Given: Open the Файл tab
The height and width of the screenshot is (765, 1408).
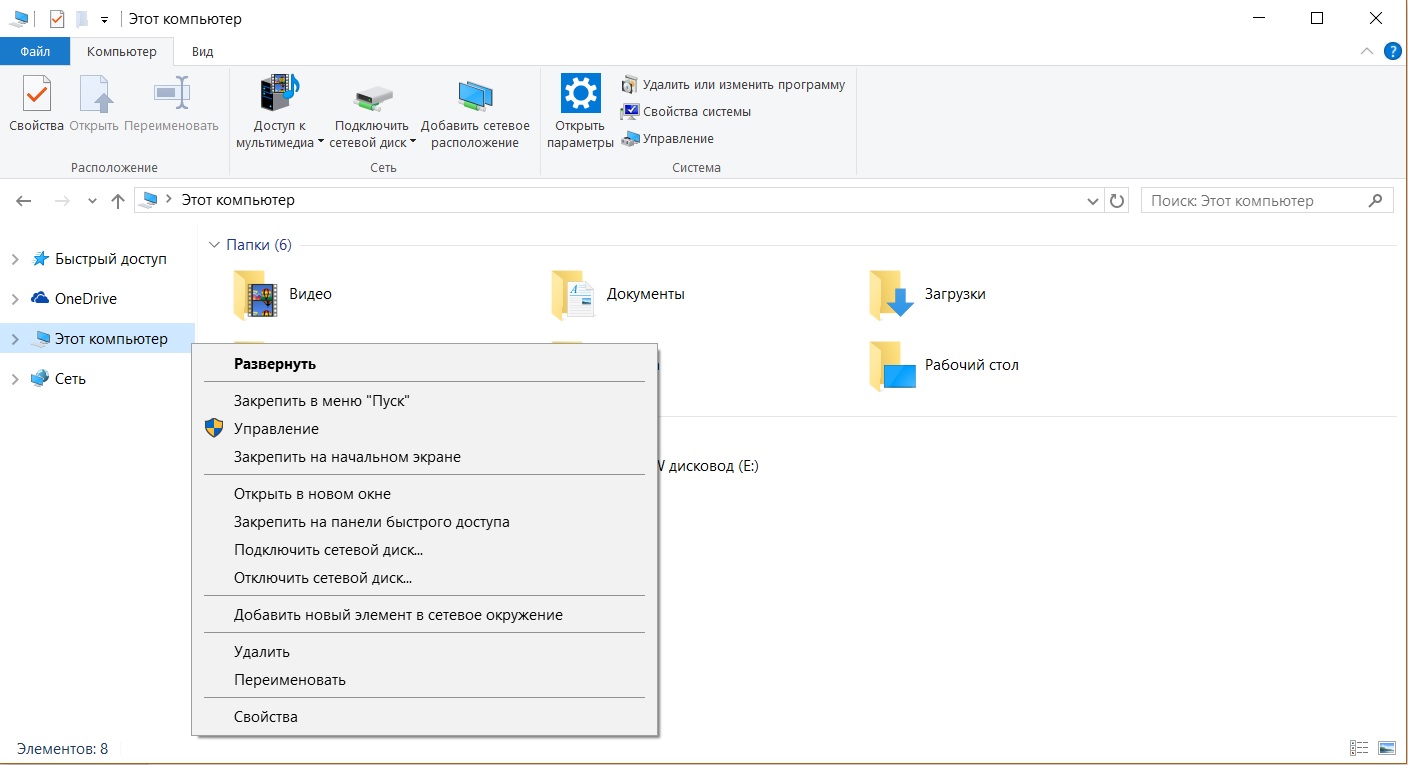Looking at the screenshot, I should point(35,51).
